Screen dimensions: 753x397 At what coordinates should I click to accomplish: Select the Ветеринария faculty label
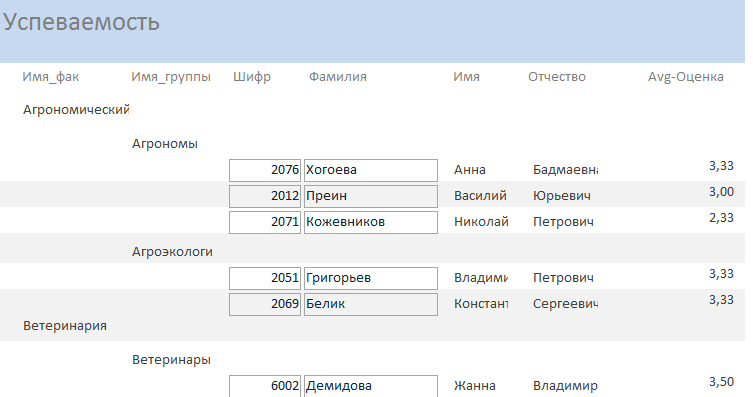65,325
